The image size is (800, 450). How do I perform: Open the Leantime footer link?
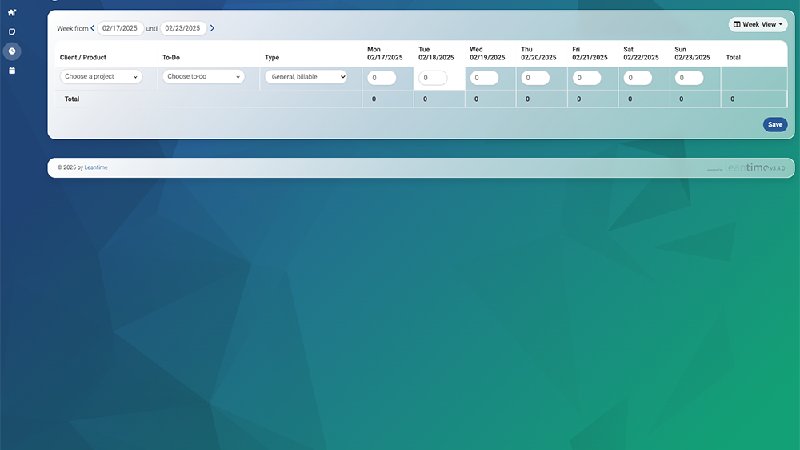(x=95, y=167)
